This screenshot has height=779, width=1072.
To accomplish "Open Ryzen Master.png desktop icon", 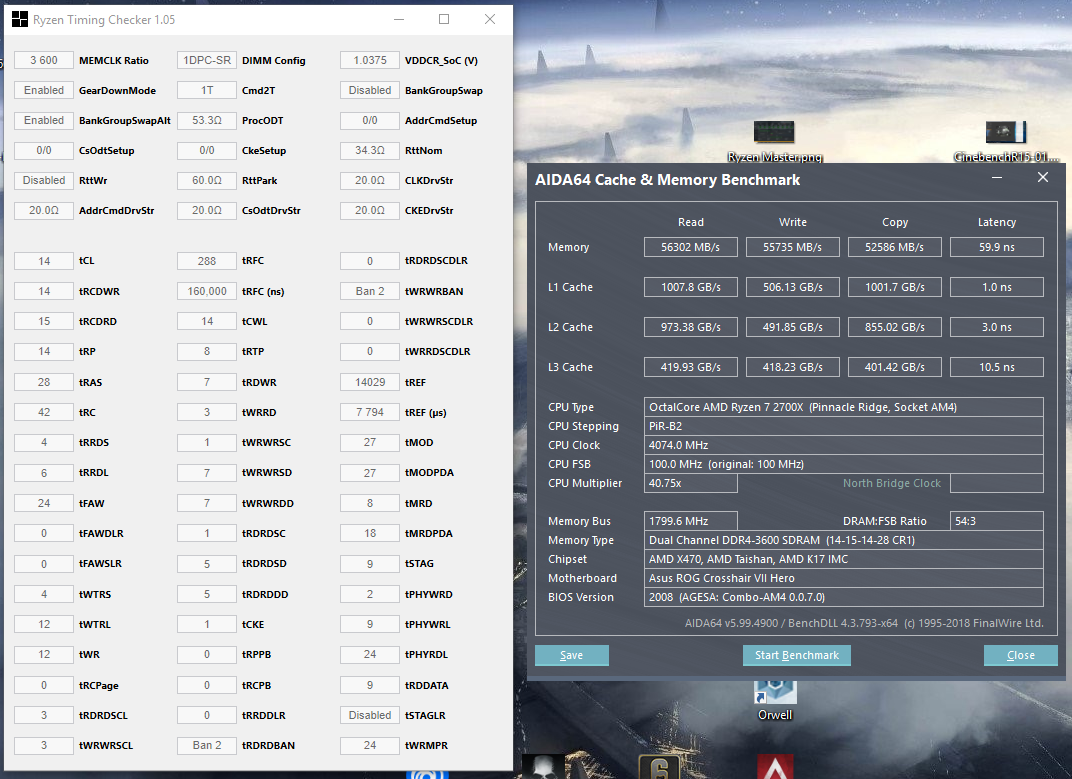I will 774,142.
